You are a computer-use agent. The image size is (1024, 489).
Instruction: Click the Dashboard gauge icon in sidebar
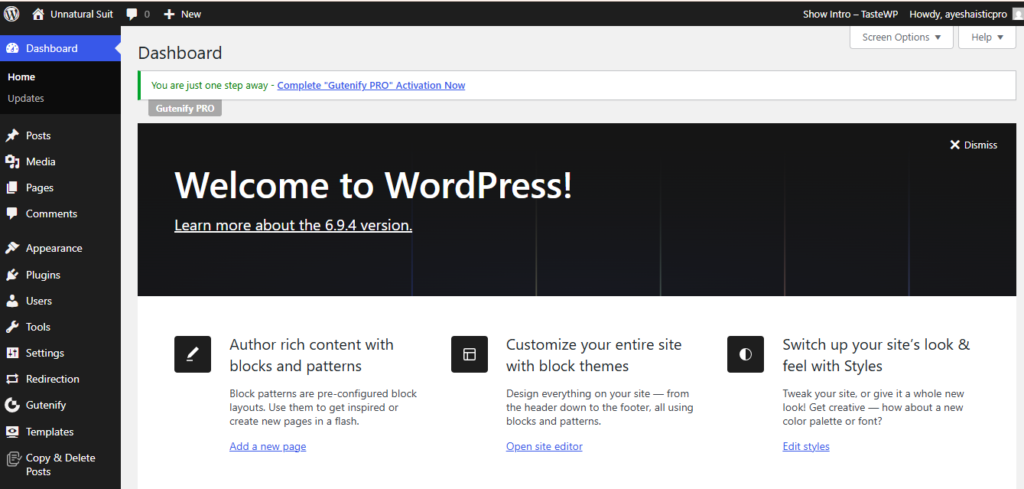coord(12,48)
